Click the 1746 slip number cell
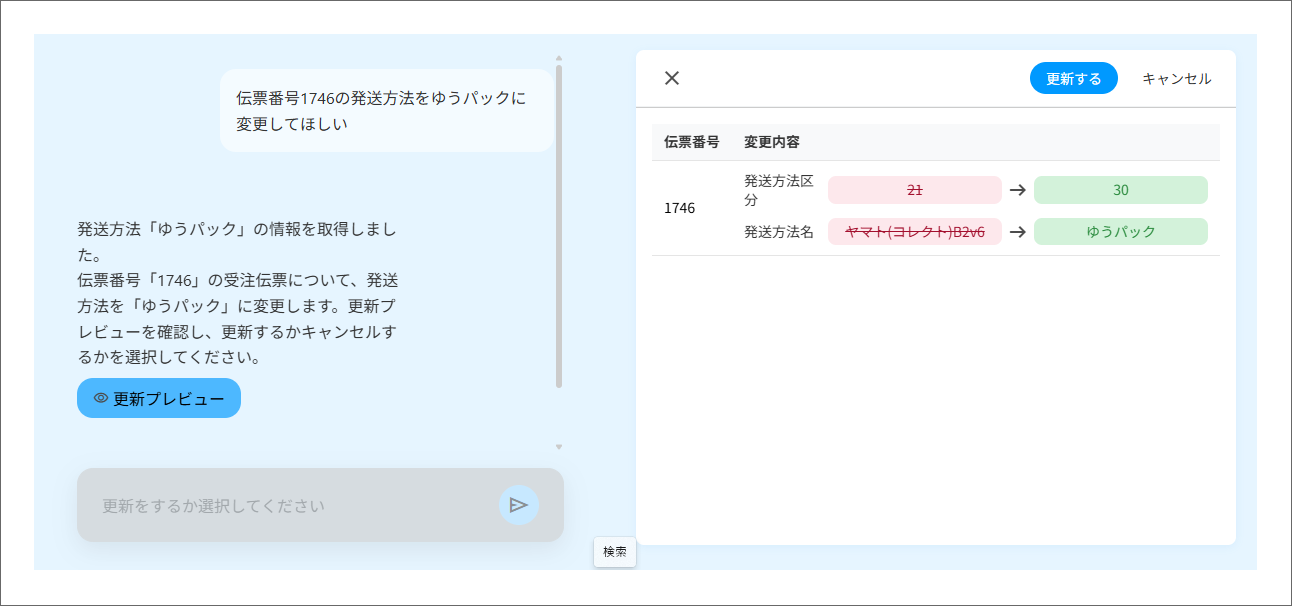Screen dimensions: 1292x606 pos(679,208)
